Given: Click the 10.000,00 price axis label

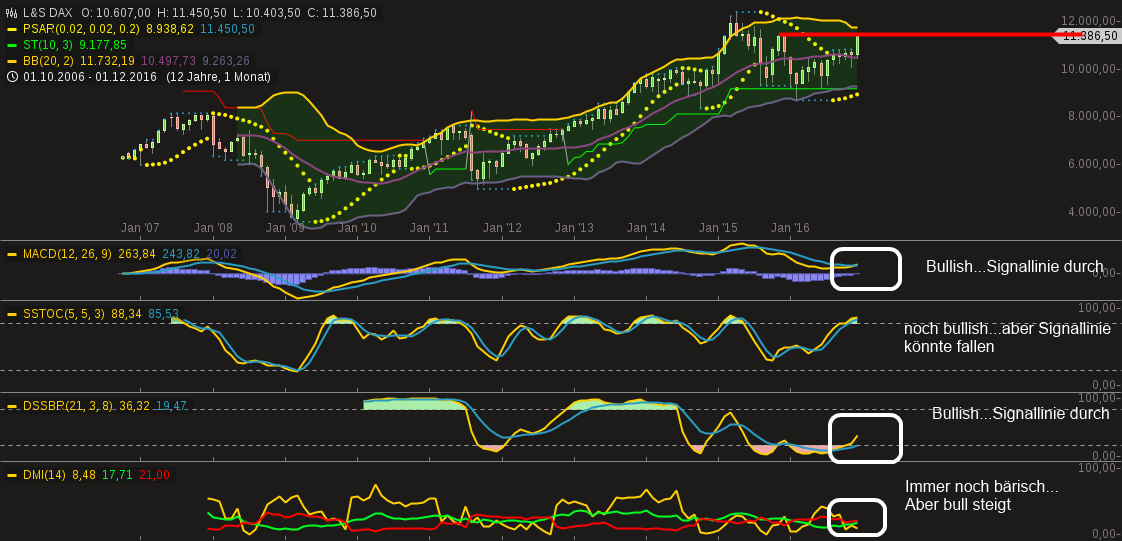Looking at the screenshot, I should click(x=1089, y=69).
